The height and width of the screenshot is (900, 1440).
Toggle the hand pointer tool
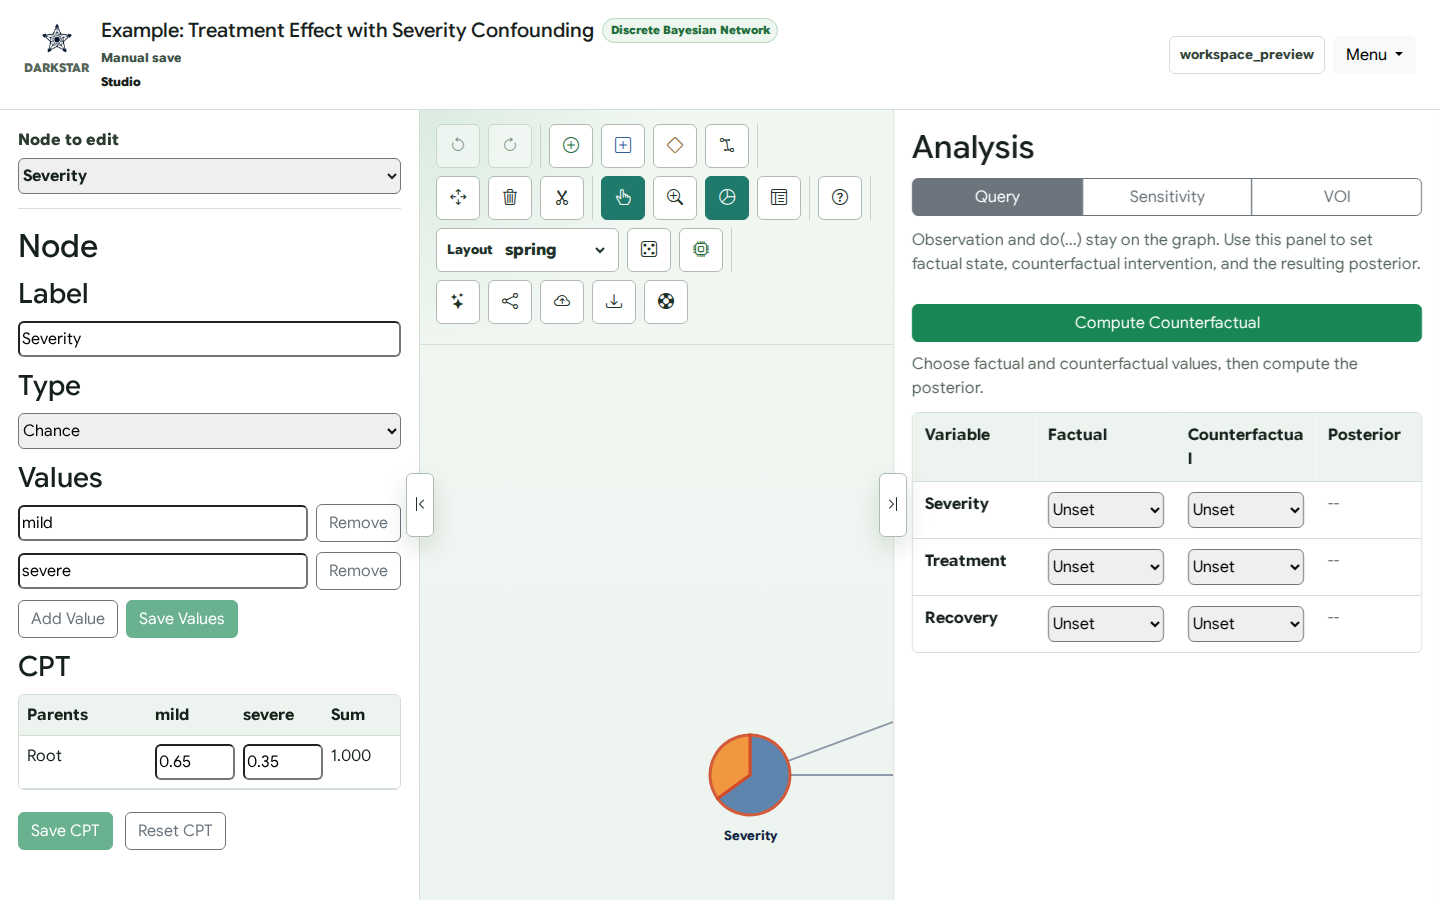pyautogui.click(x=623, y=198)
